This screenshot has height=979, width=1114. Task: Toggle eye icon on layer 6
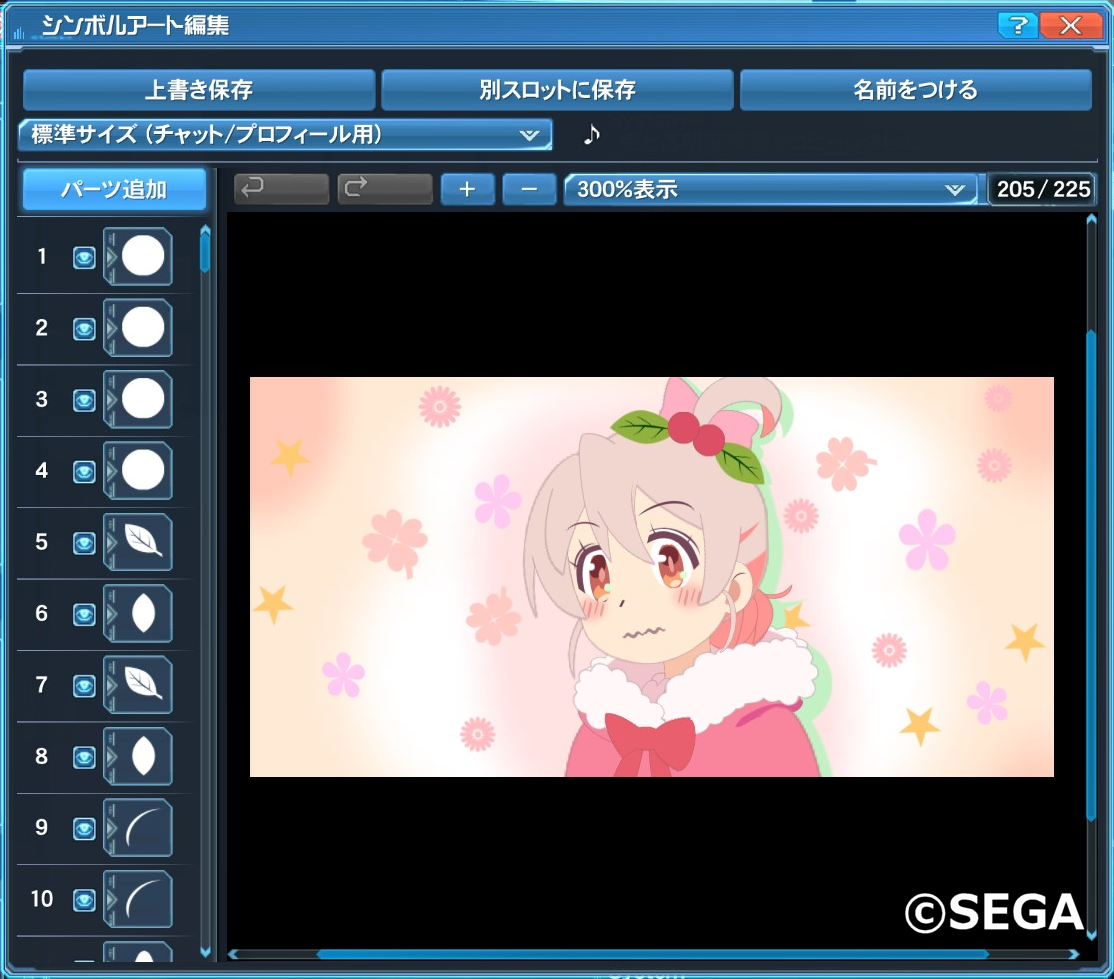tap(84, 615)
